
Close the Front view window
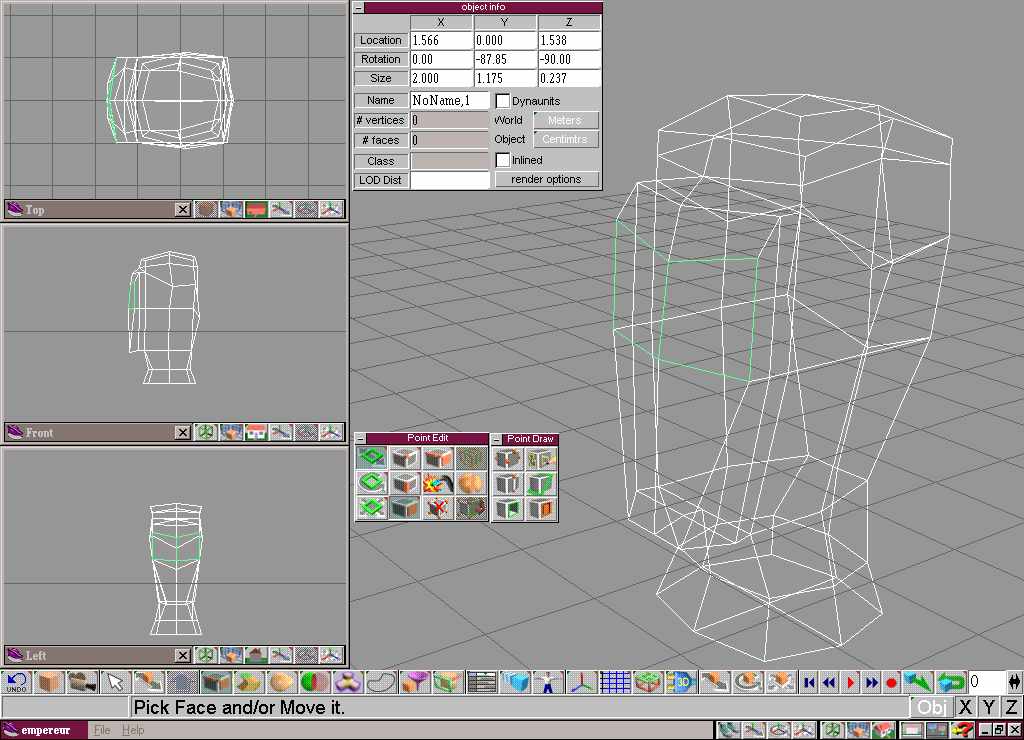[183, 432]
